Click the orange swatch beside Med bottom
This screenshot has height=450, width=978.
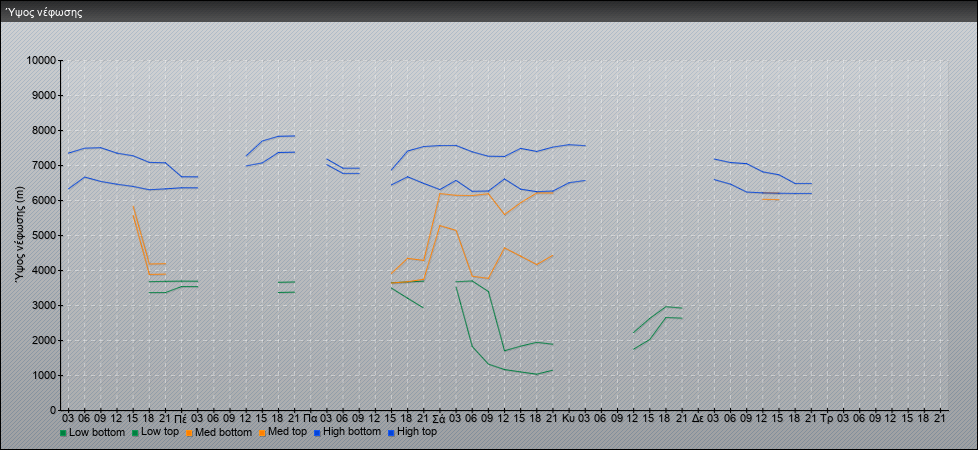tap(189, 432)
